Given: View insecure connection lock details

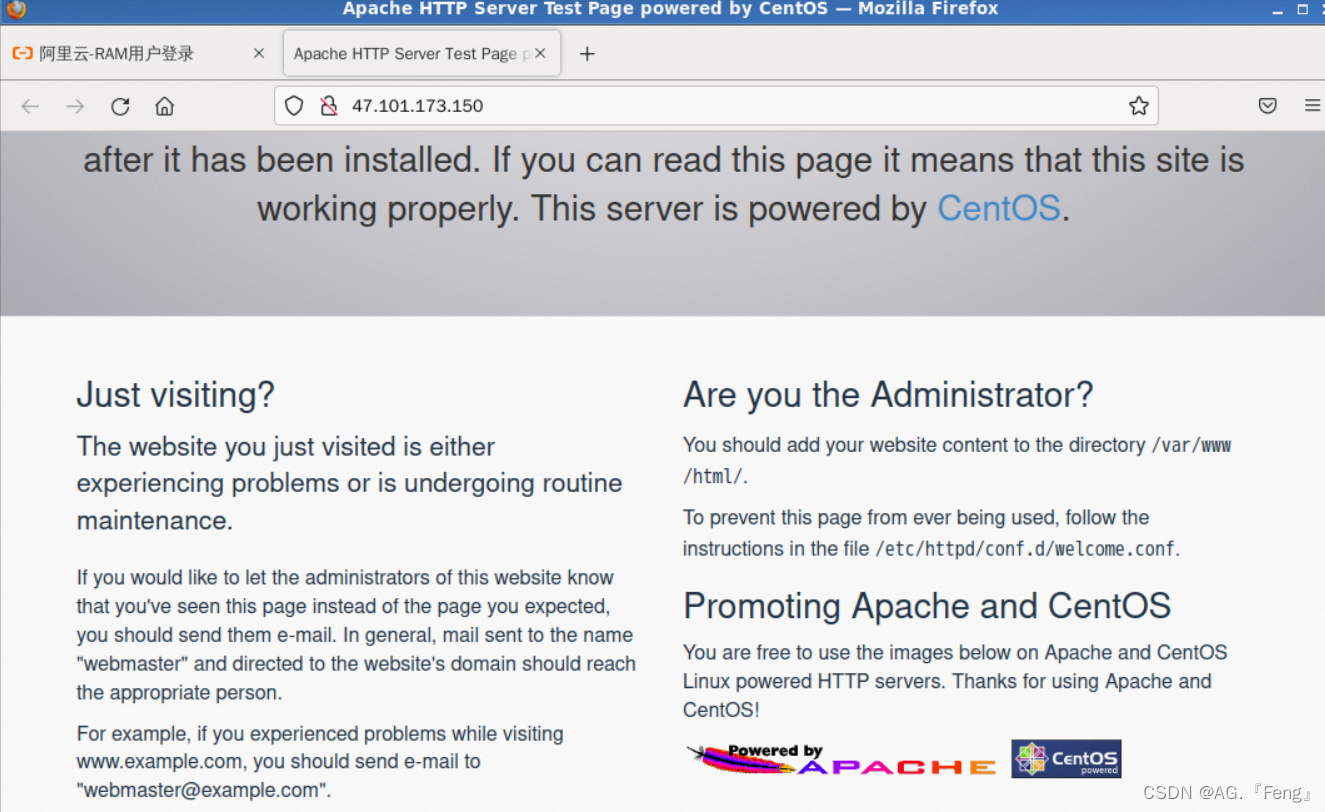Looking at the screenshot, I should (328, 106).
